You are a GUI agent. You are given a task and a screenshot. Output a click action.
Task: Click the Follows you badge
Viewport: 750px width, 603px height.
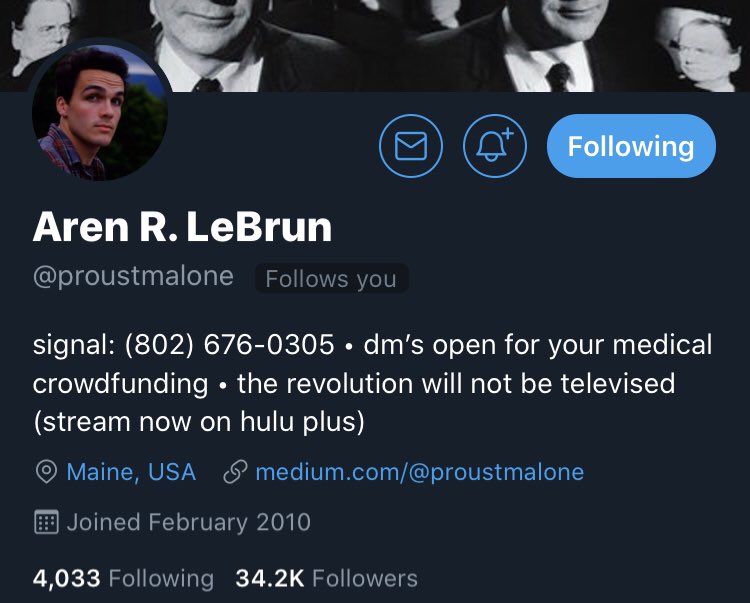(x=331, y=278)
